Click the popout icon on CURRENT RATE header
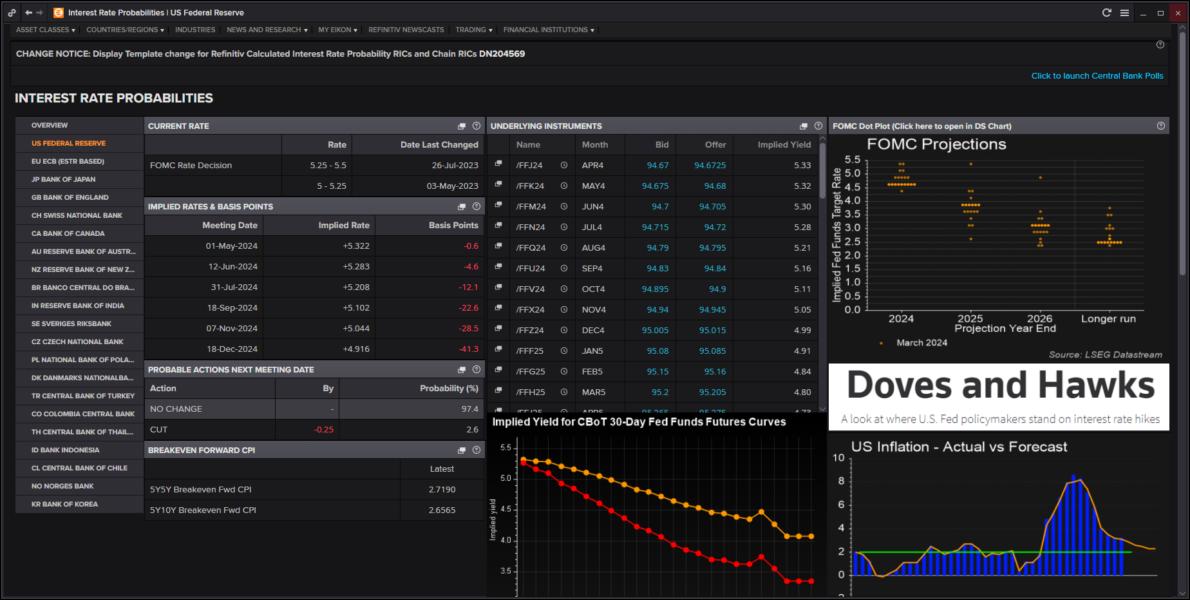The height and width of the screenshot is (600, 1190). (461, 126)
